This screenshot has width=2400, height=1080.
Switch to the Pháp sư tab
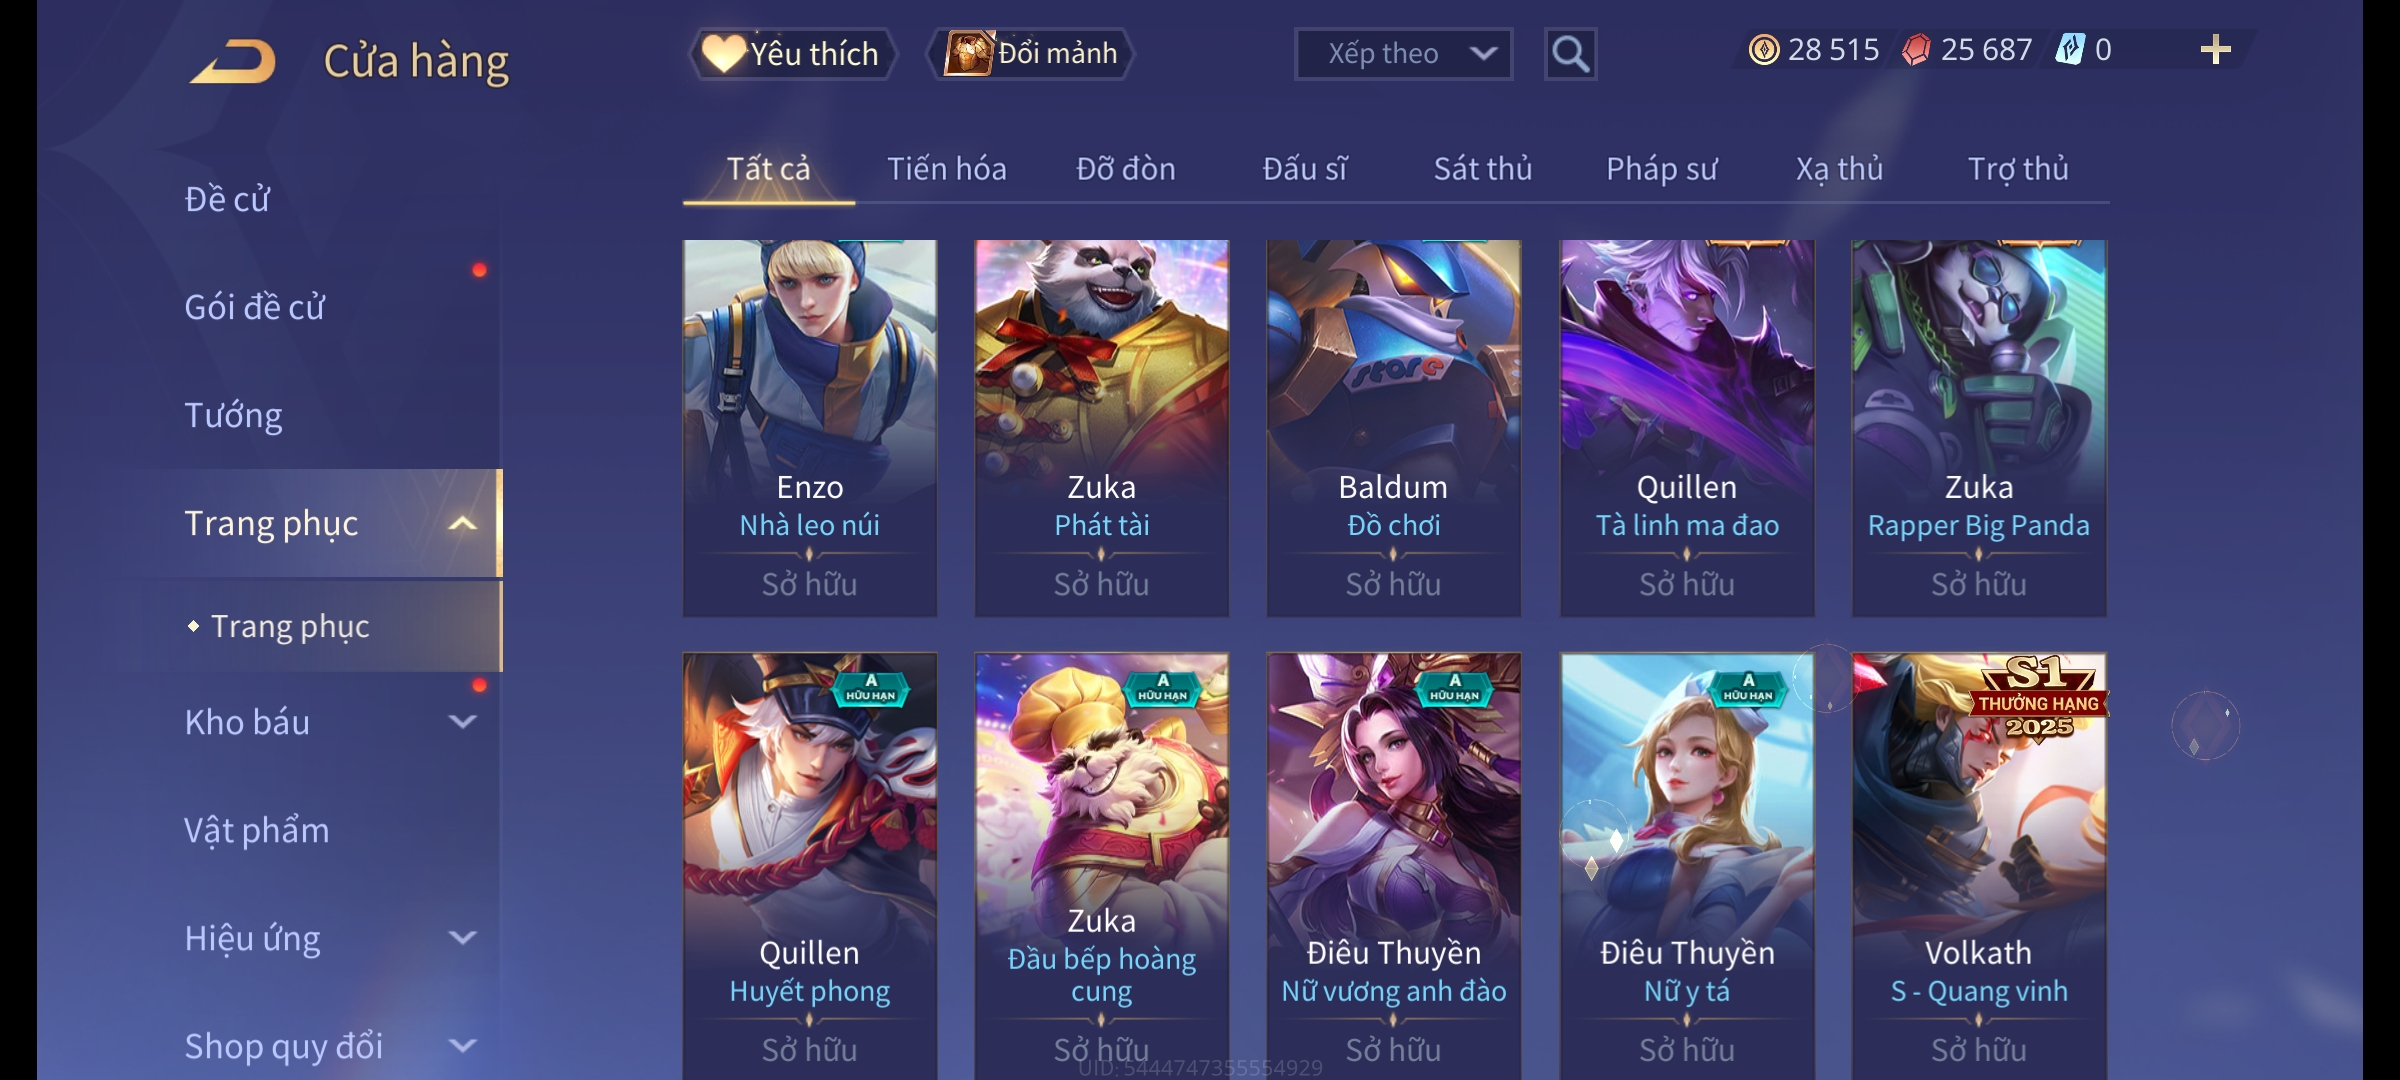point(1661,169)
